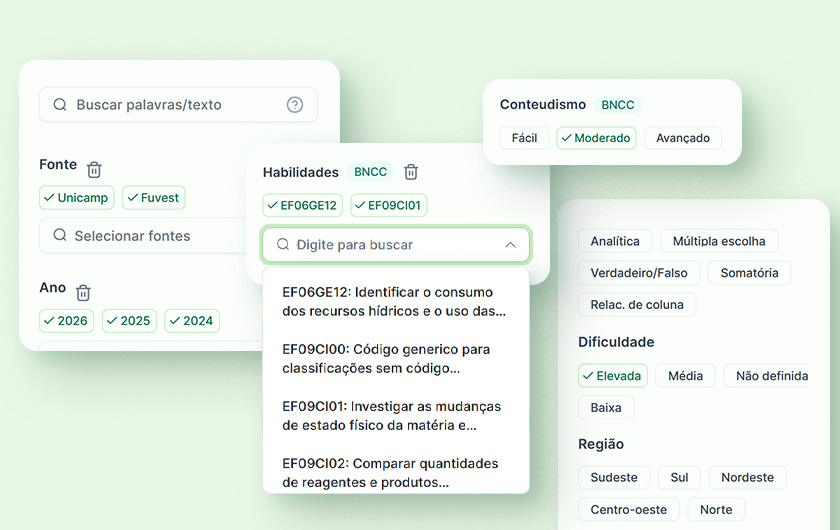This screenshot has width=840, height=530.
Task: Select the Norte region chip
Action: point(716,509)
